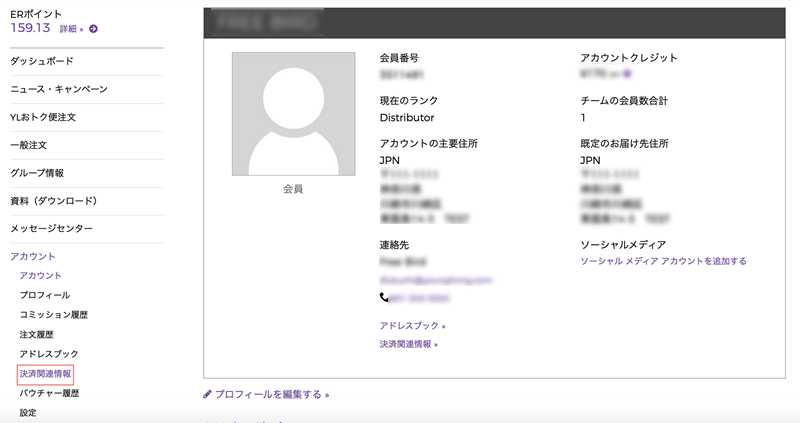Open グループ情報 in the sidebar
800x423 pixels.
(37, 173)
